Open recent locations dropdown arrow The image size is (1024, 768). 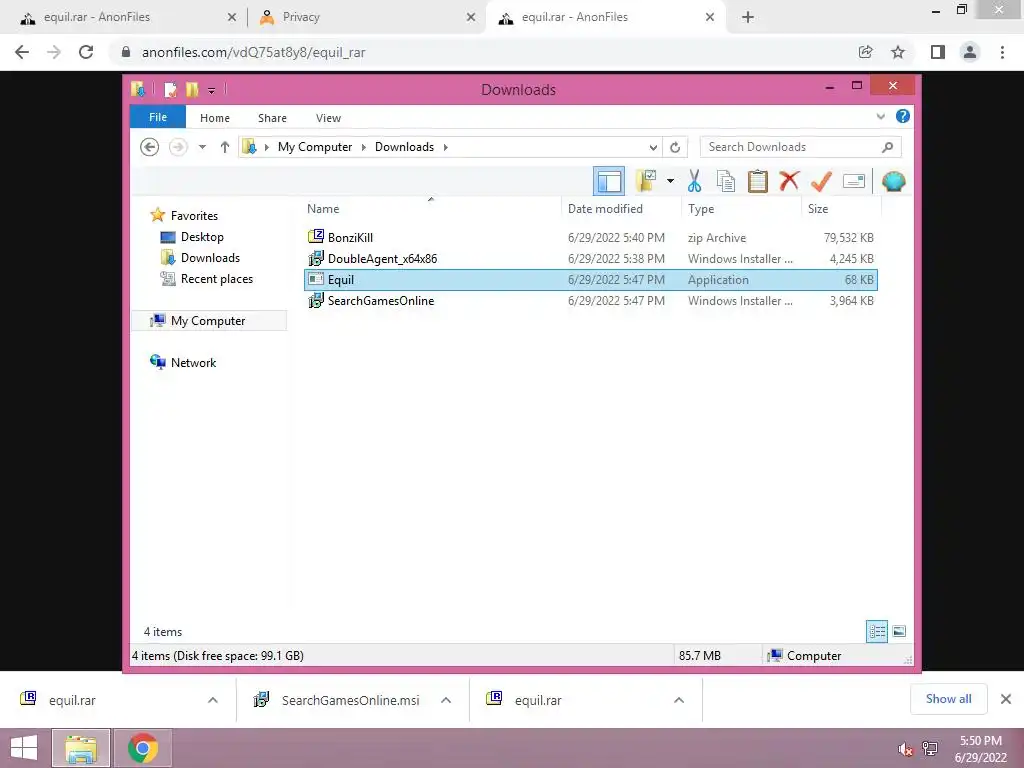[x=202, y=147]
